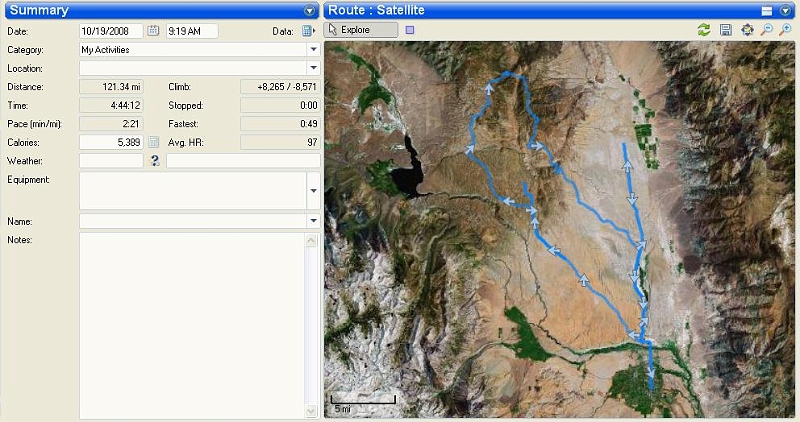Viewport: 800px width, 422px height.
Task: Click inside the Notes text area
Action: pos(192,326)
